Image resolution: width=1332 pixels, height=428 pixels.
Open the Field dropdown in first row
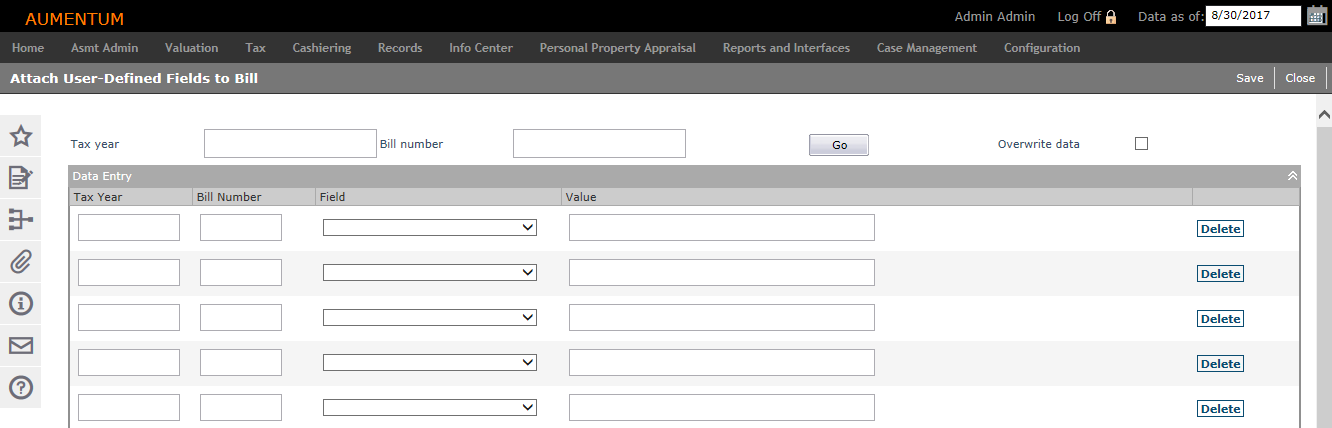(x=430, y=228)
